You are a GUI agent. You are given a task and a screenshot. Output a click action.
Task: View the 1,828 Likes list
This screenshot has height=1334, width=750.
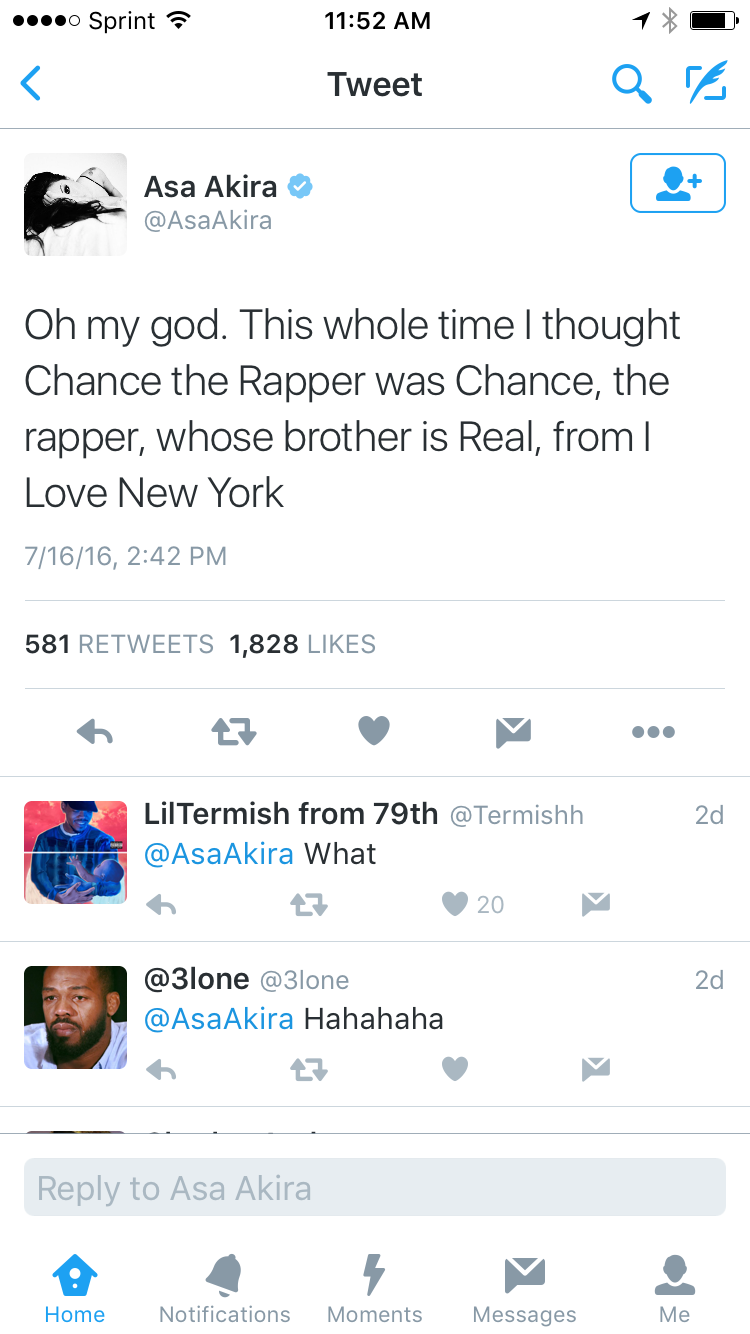[x=302, y=645]
